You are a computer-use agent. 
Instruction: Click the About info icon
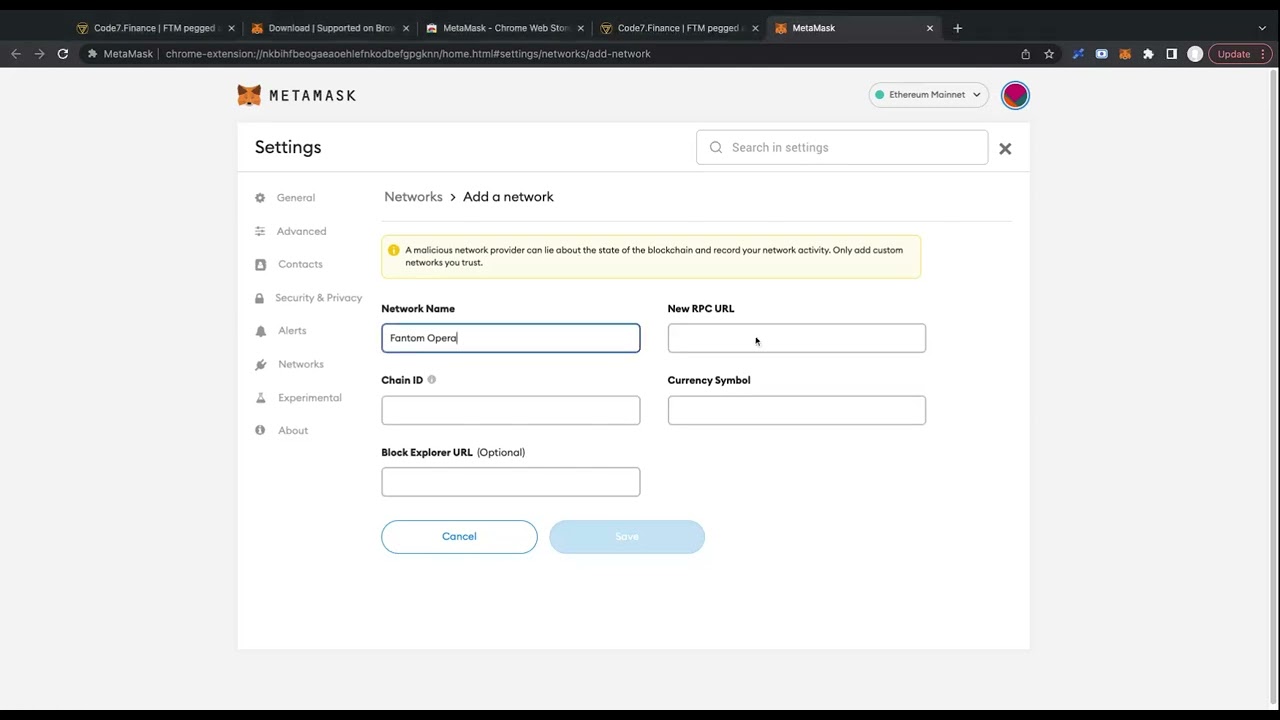(x=260, y=430)
